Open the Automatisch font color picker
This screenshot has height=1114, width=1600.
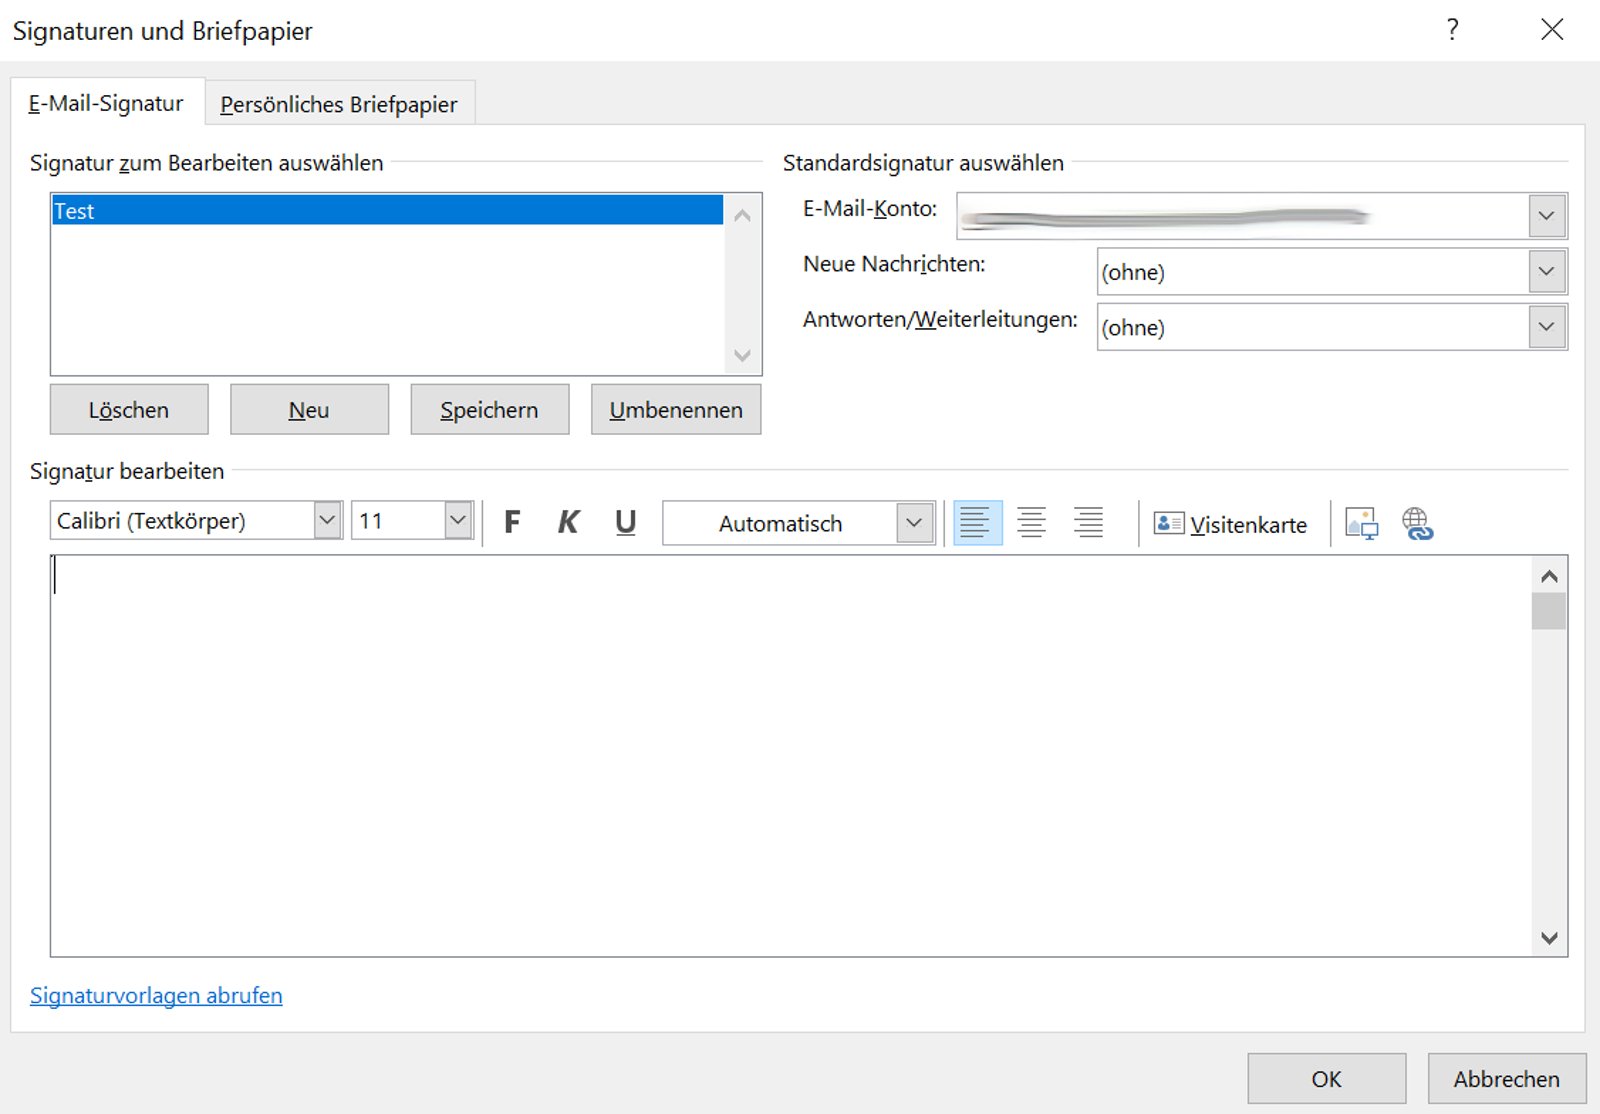912,522
